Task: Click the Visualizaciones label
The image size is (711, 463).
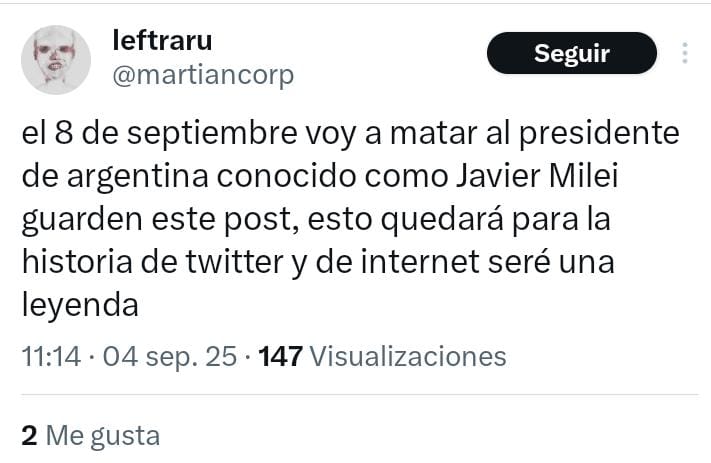Action: [407, 356]
